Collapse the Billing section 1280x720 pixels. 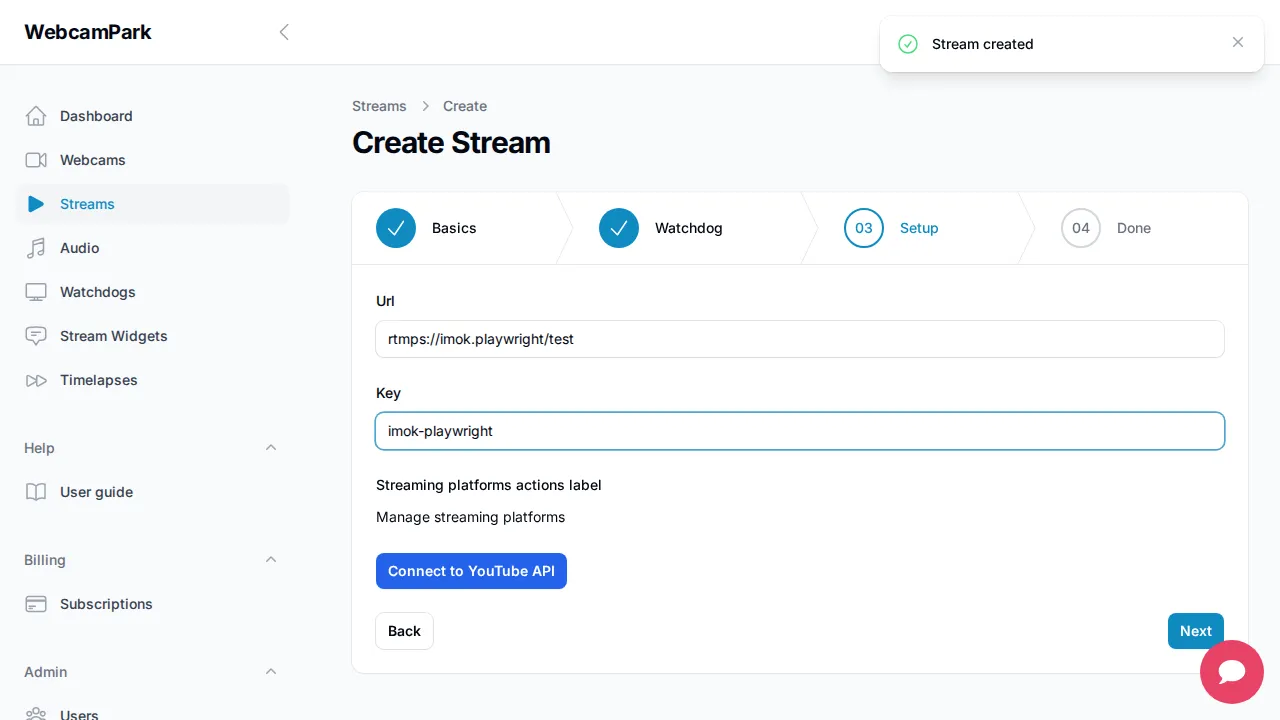point(271,559)
